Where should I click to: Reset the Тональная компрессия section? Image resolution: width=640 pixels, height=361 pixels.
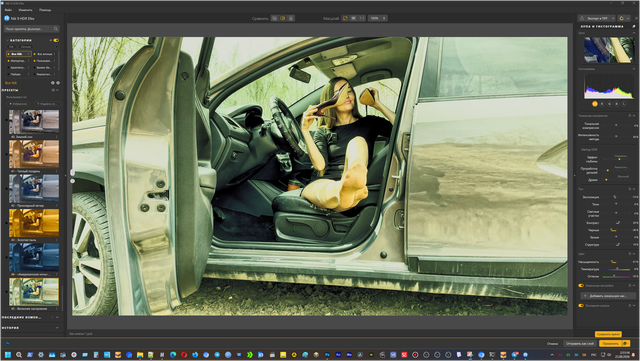(x=630, y=116)
